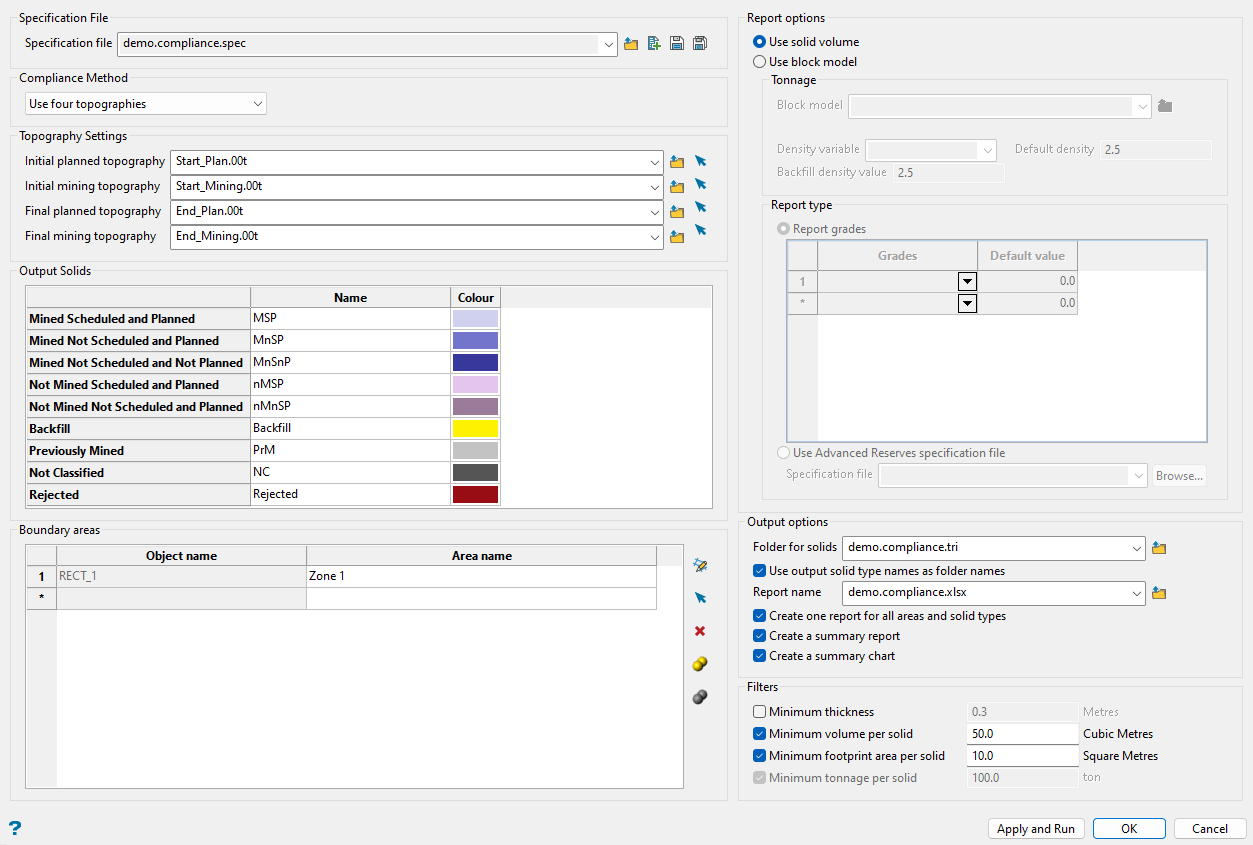Enable the Minimum thickness filter
The width and height of the screenshot is (1253, 845).
(x=760, y=712)
